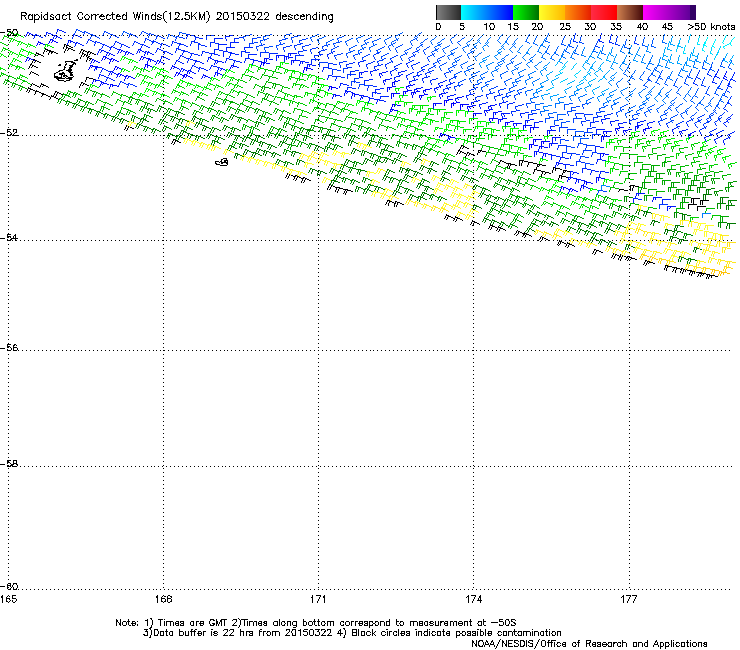The image size is (740, 650).
Task: Click the longitude label '177'
Action: pos(629,599)
